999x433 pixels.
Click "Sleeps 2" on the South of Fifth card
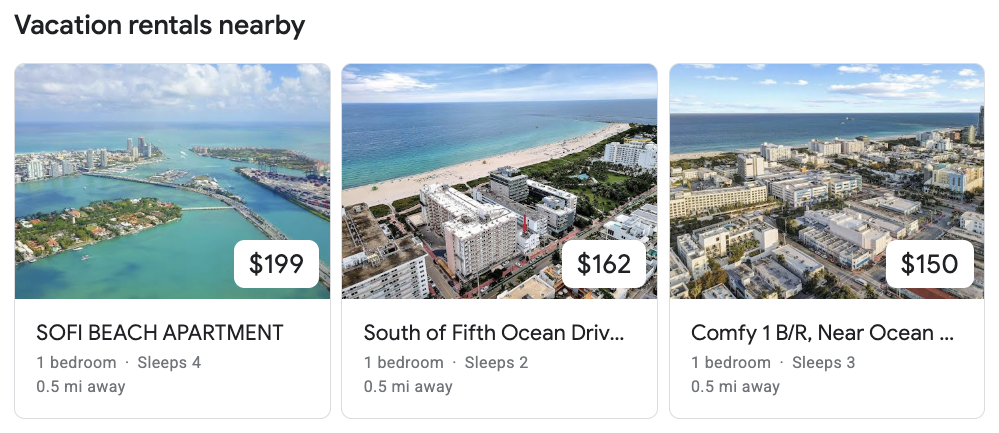[x=497, y=362]
